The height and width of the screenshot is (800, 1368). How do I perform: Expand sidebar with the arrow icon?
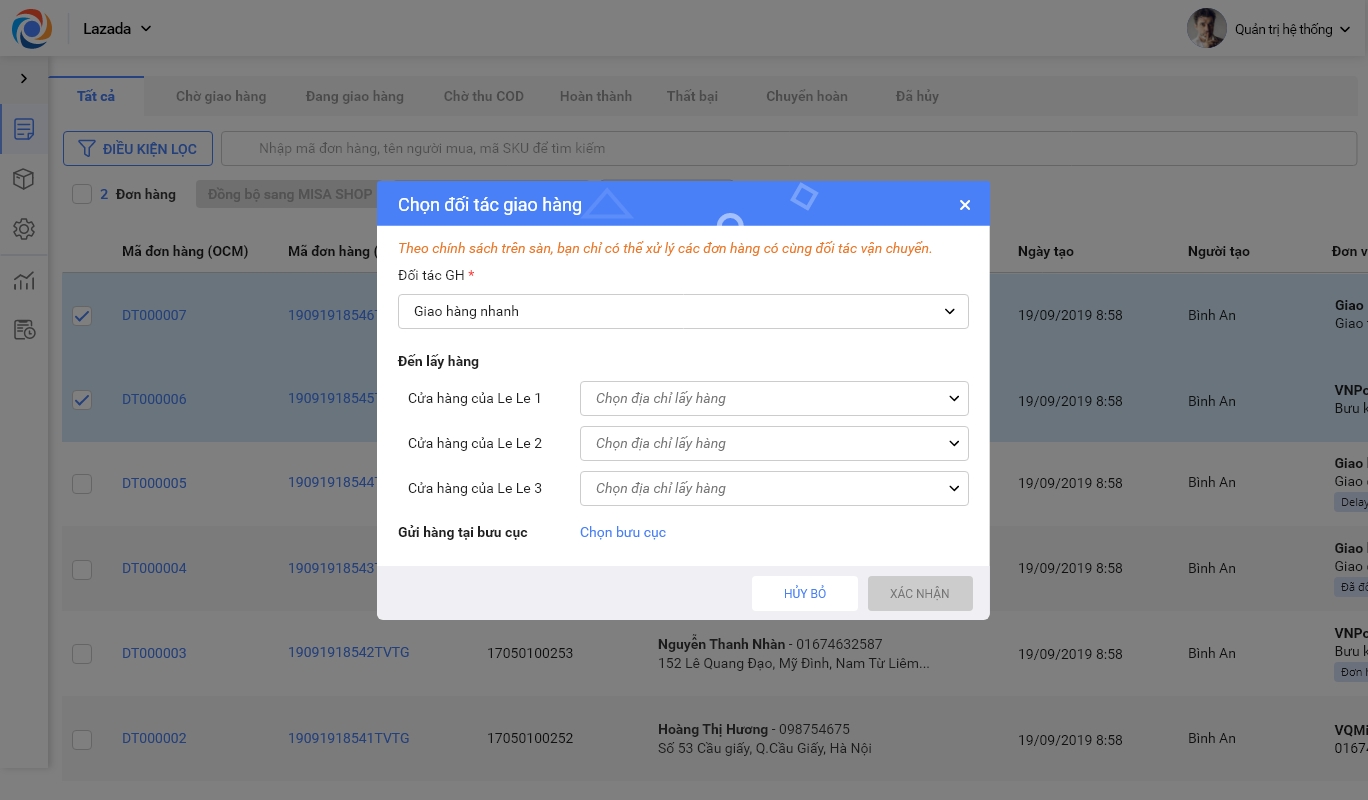coord(24,78)
